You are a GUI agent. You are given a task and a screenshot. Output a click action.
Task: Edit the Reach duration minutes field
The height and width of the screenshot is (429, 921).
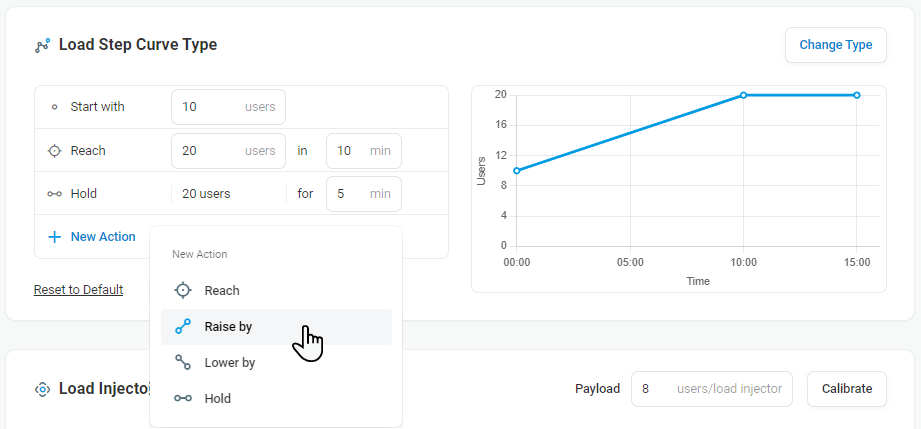click(x=364, y=151)
